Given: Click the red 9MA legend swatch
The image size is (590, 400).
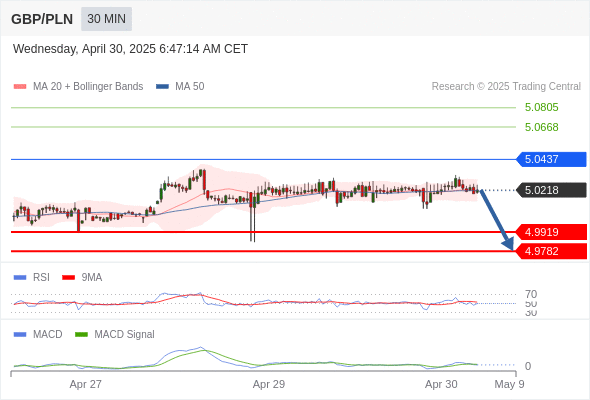Looking at the screenshot, I should point(68,278).
